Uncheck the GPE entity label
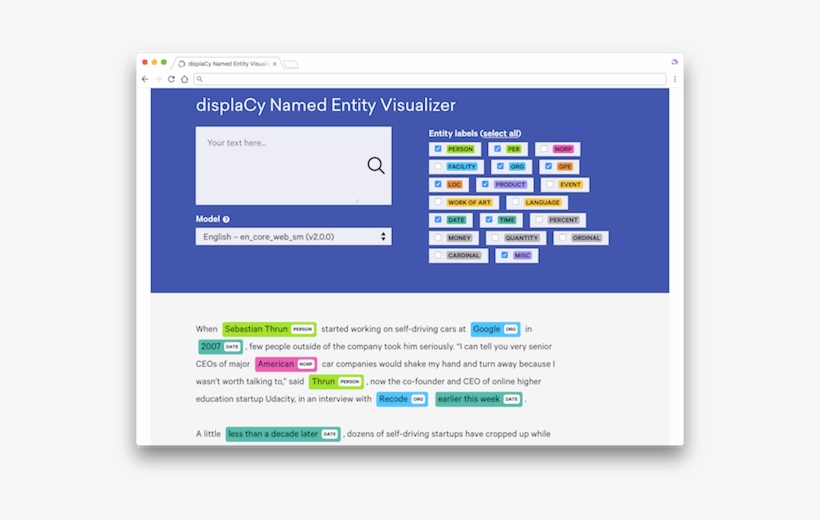 point(548,166)
